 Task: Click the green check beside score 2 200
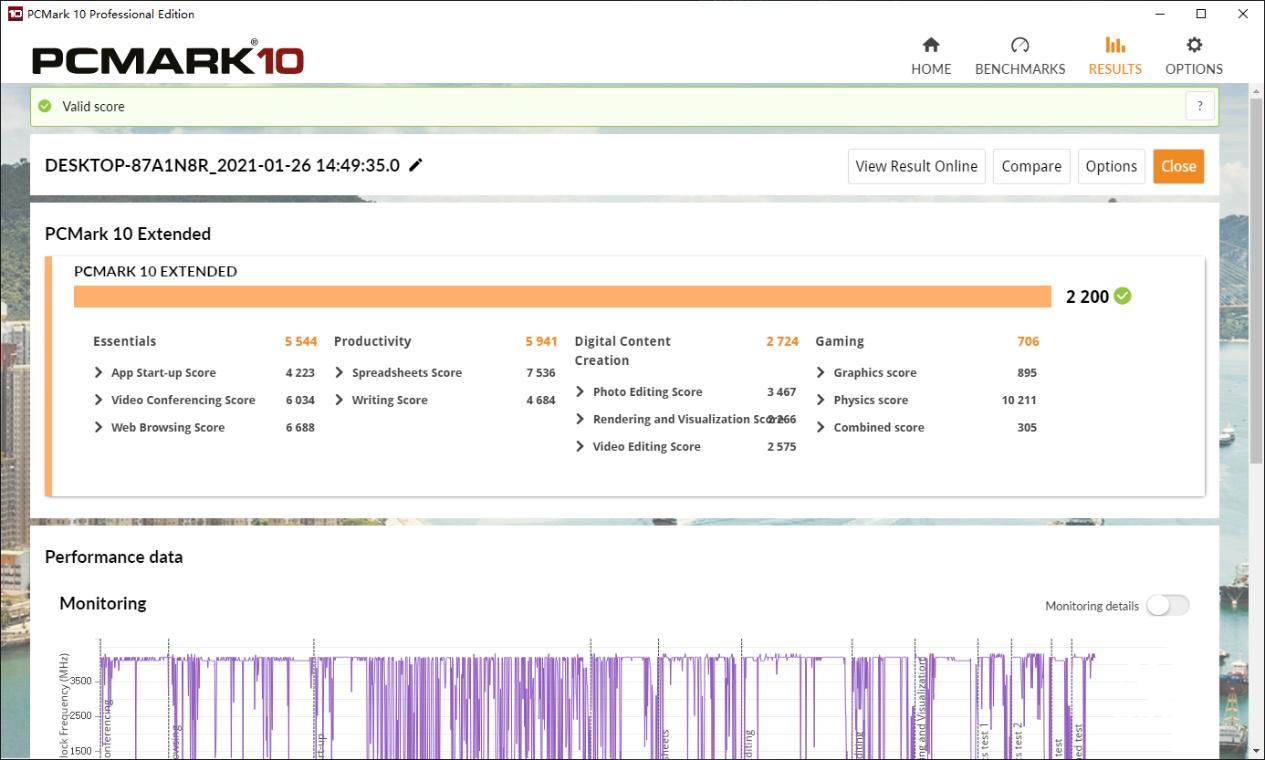coord(1123,296)
